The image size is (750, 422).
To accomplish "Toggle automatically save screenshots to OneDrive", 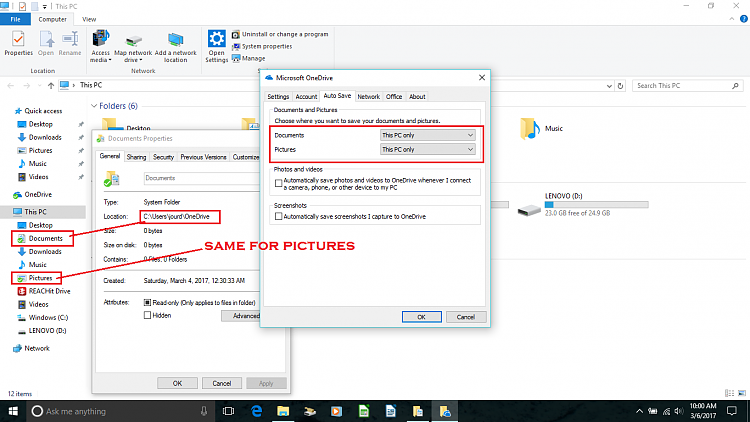I will coord(278,216).
